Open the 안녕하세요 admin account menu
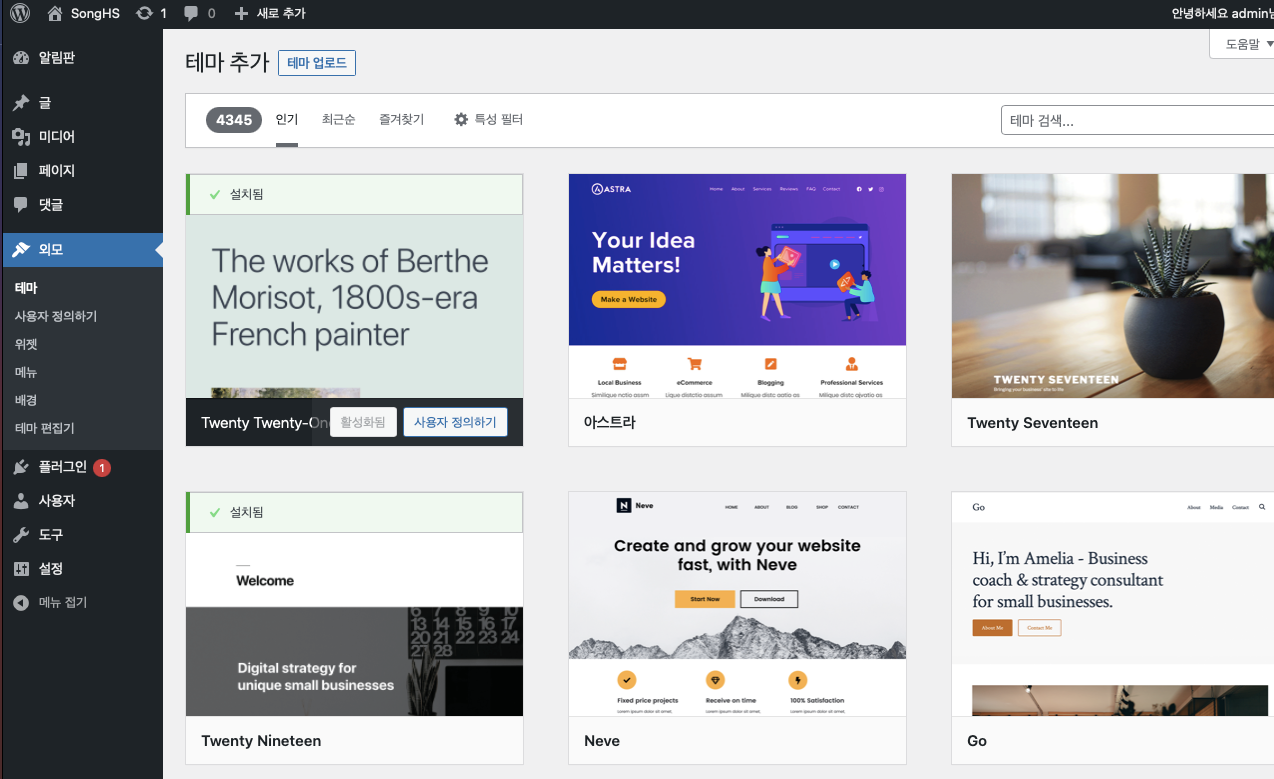1274x779 pixels. [x=1222, y=13]
